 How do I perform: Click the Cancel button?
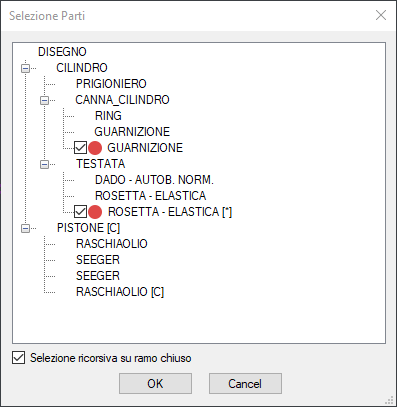[x=245, y=383]
